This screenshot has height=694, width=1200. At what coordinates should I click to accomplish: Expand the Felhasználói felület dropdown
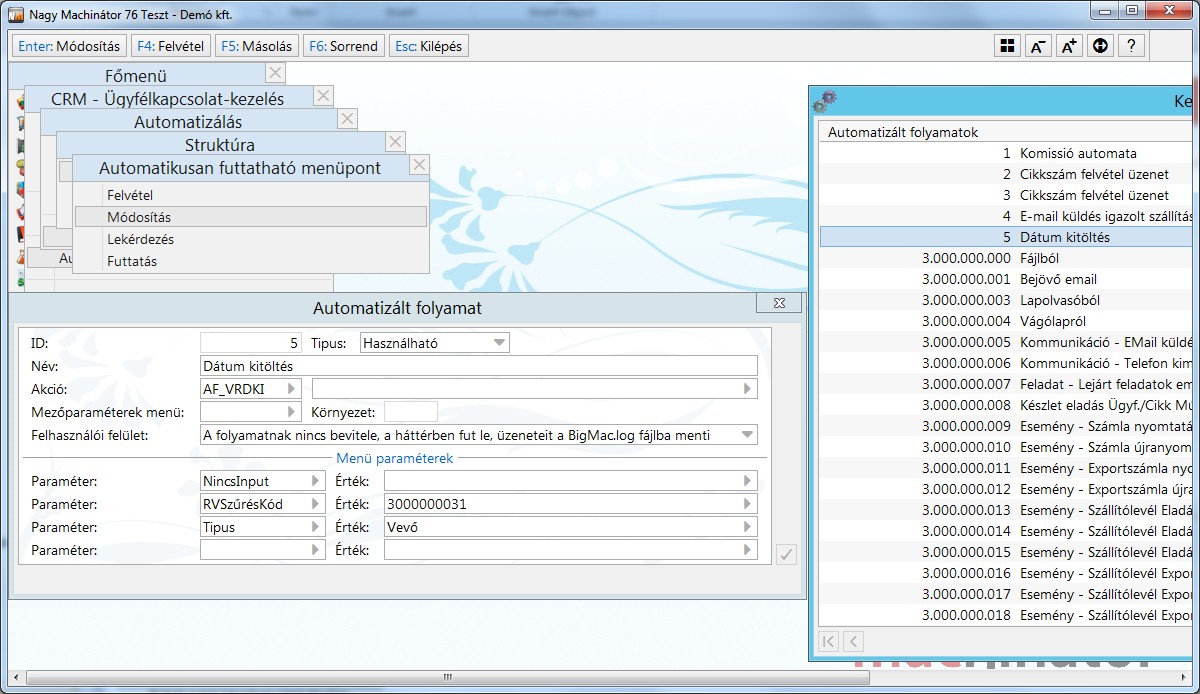point(747,435)
